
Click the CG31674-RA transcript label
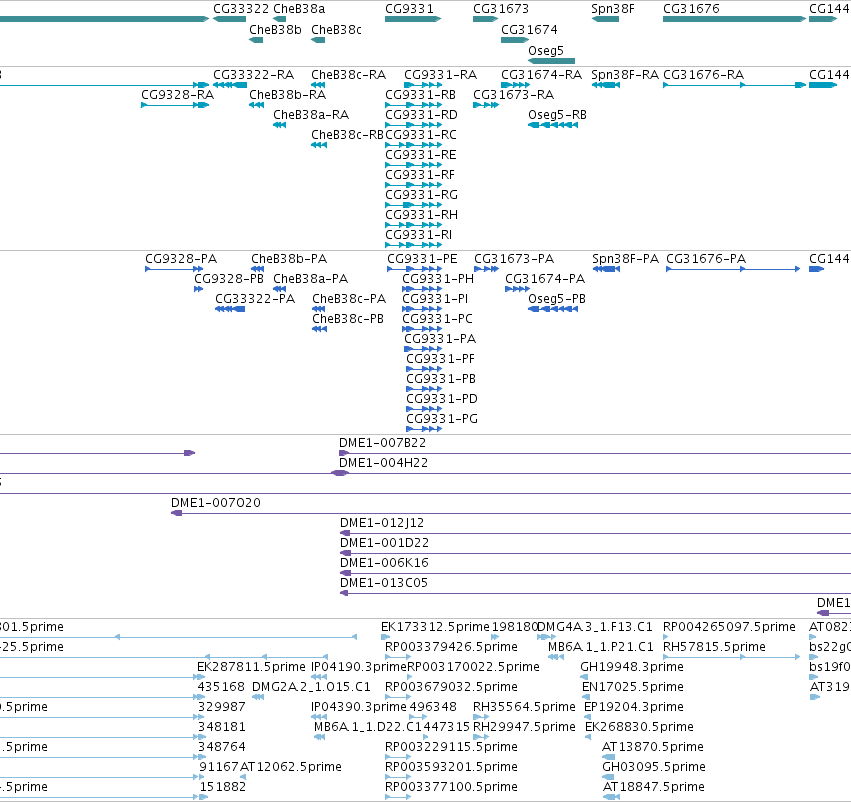tap(541, 75)
